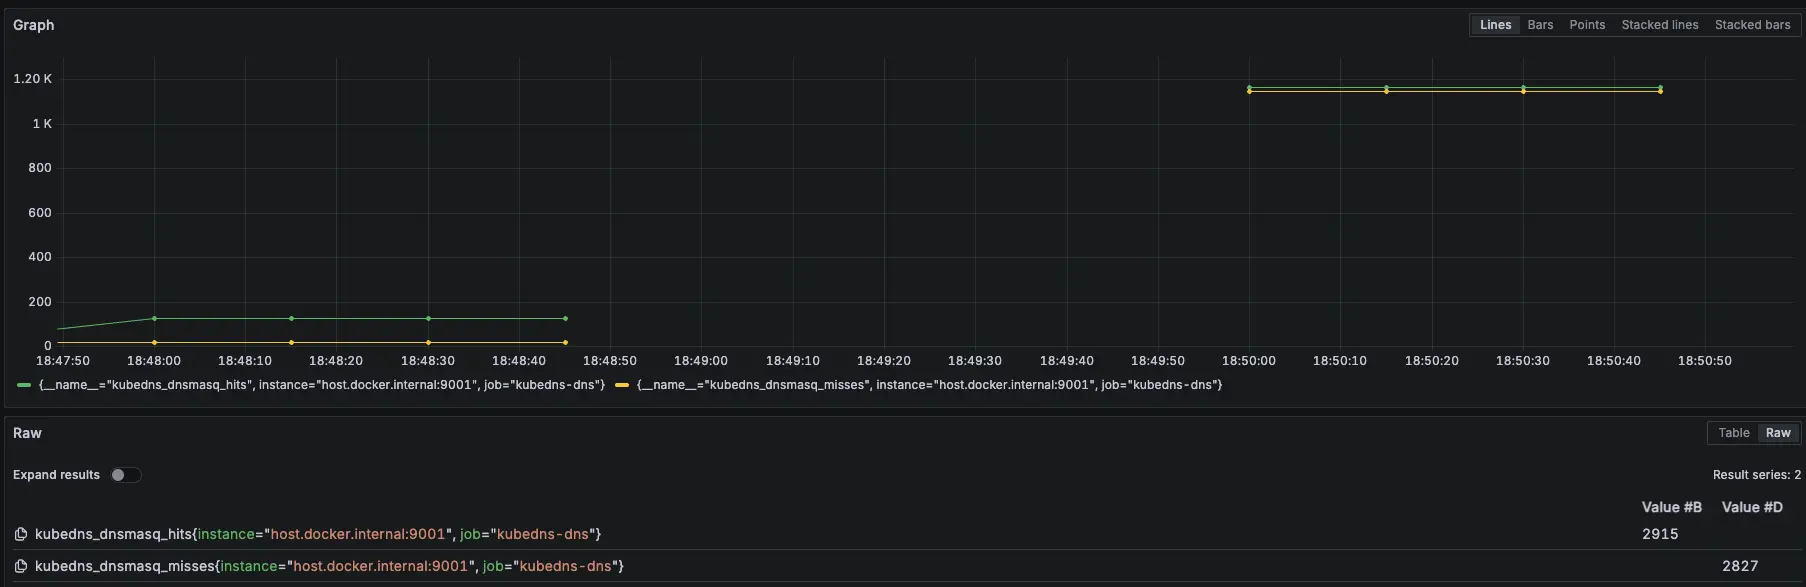Click the yellow misses legend color marker

click(622, 385)
